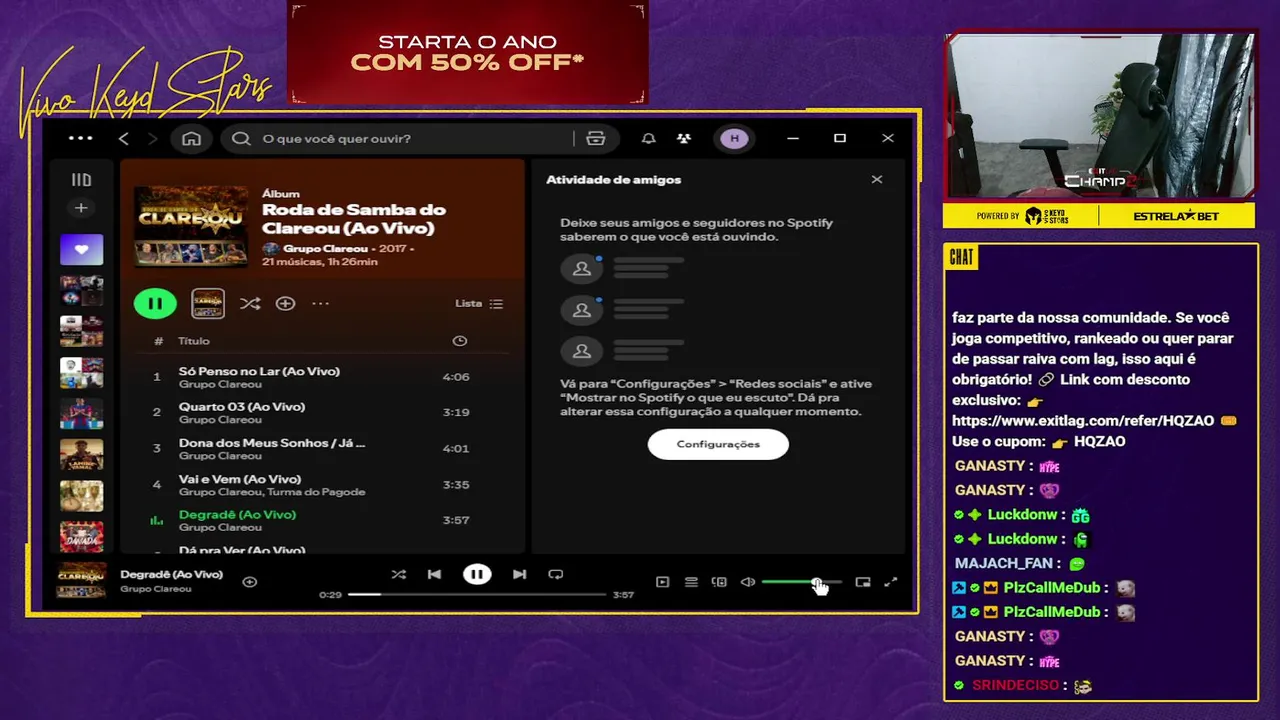Click the third friend placeholder avatar
The width and height of the screenshot is (1280, 720).
click(582, 351)
